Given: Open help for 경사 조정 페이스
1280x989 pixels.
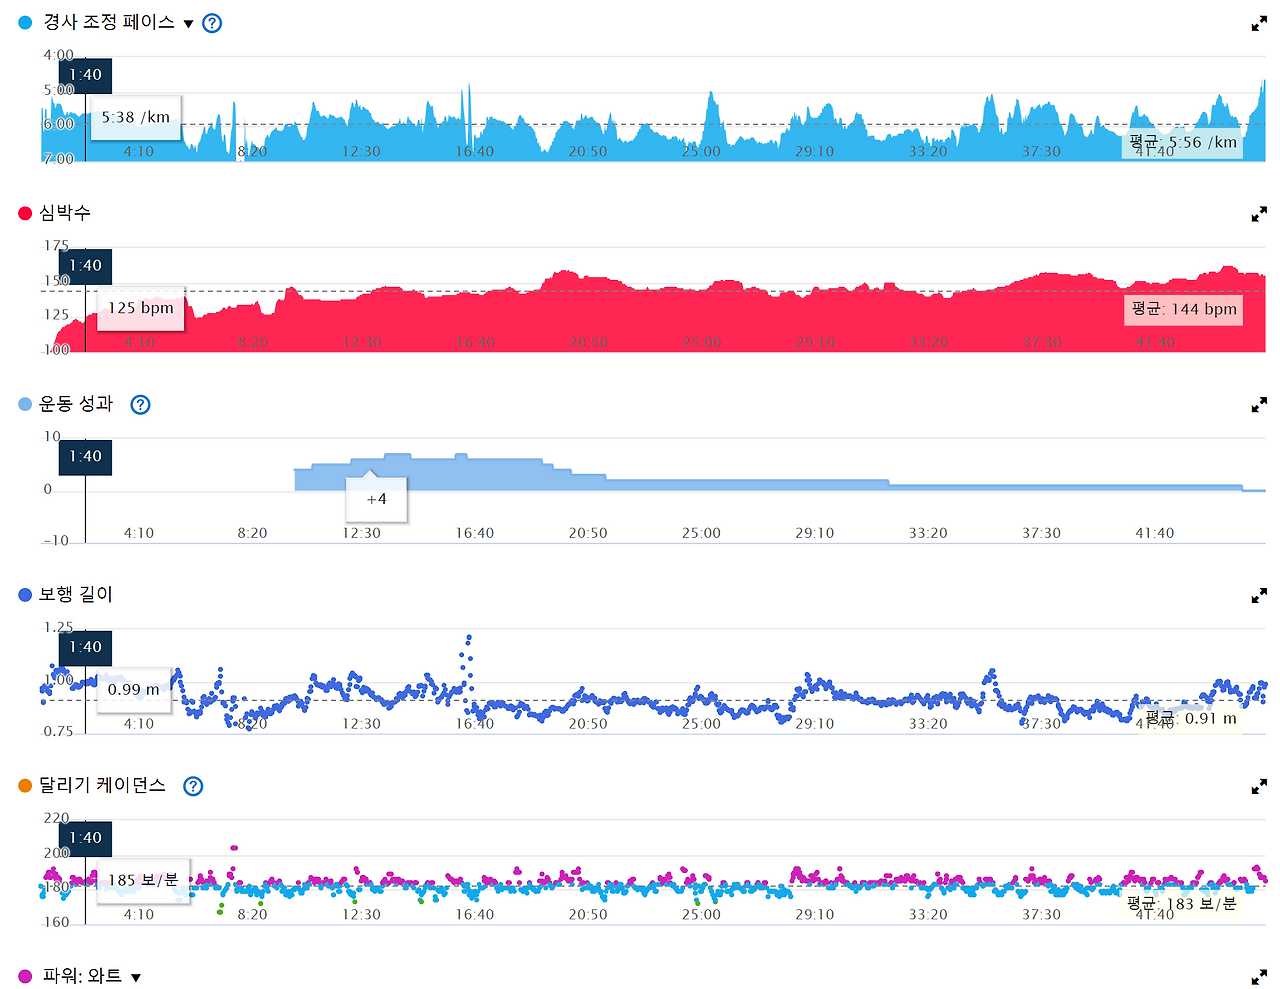Looking at the screenshot, I should point(212,23).
